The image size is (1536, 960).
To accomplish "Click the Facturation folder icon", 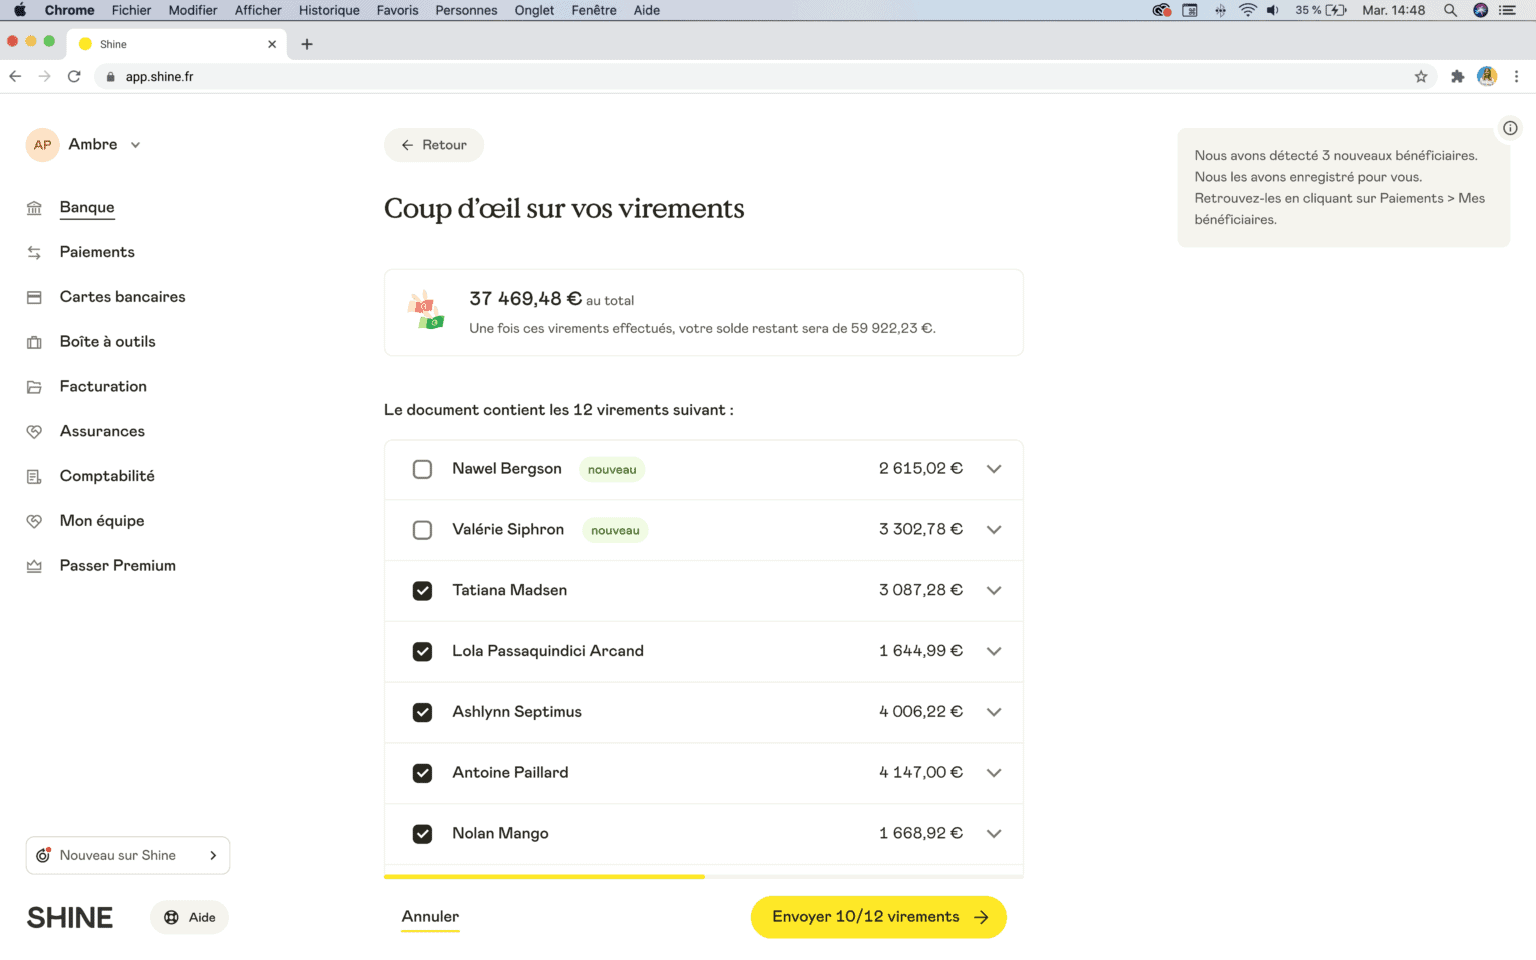I will [34, 387].
